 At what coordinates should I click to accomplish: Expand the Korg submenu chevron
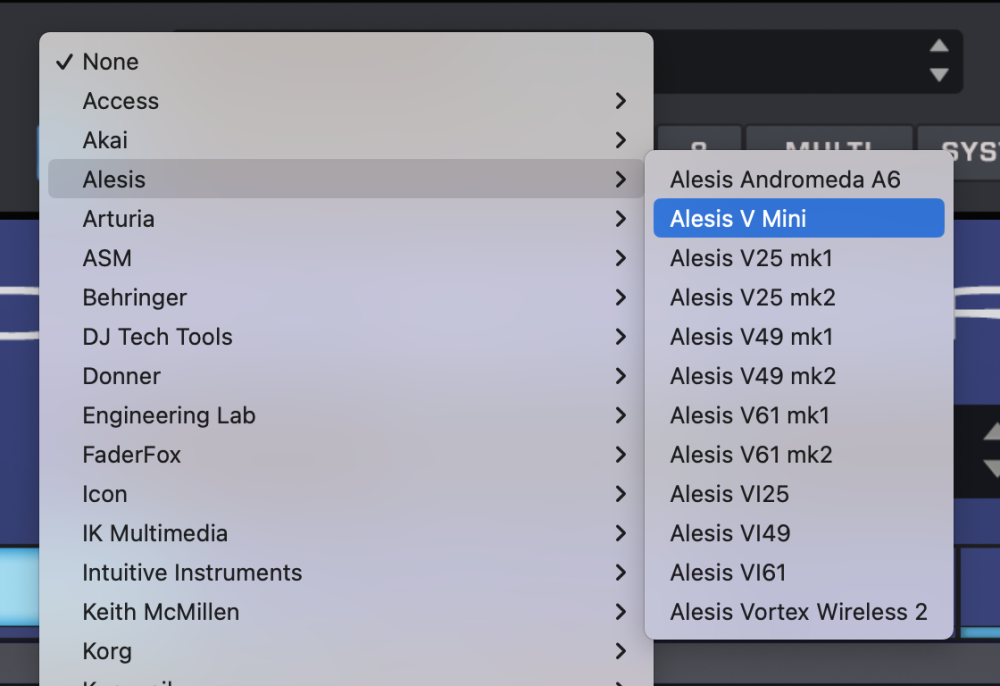[621, 651]
